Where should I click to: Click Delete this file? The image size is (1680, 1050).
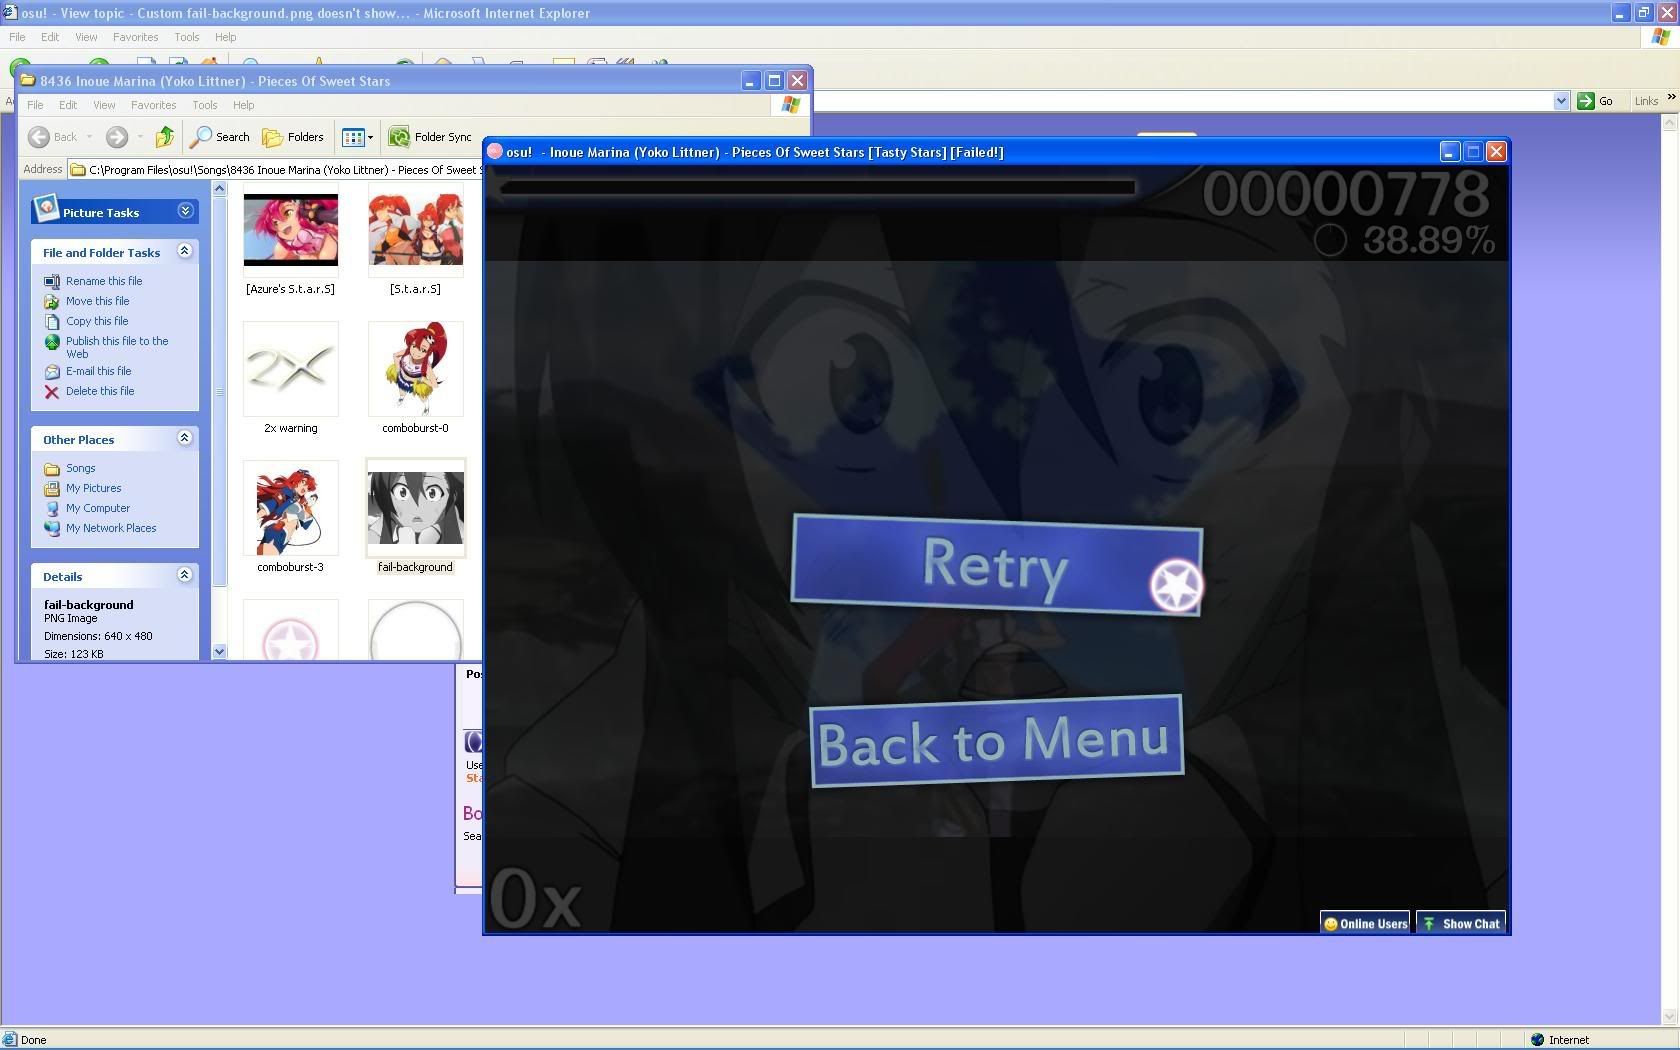(100, 391)
